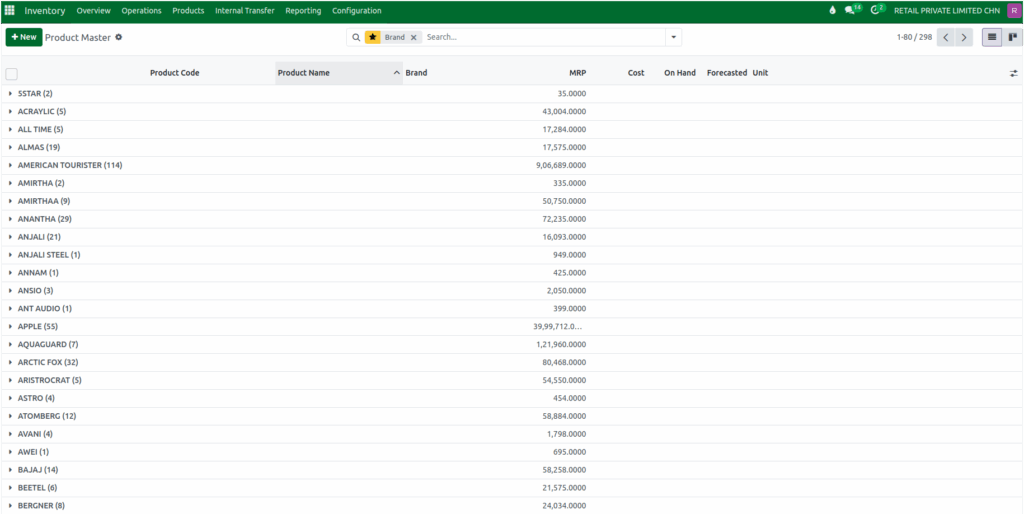
Task: Sort by Brand column header
Action: click(x=416, y=73)
